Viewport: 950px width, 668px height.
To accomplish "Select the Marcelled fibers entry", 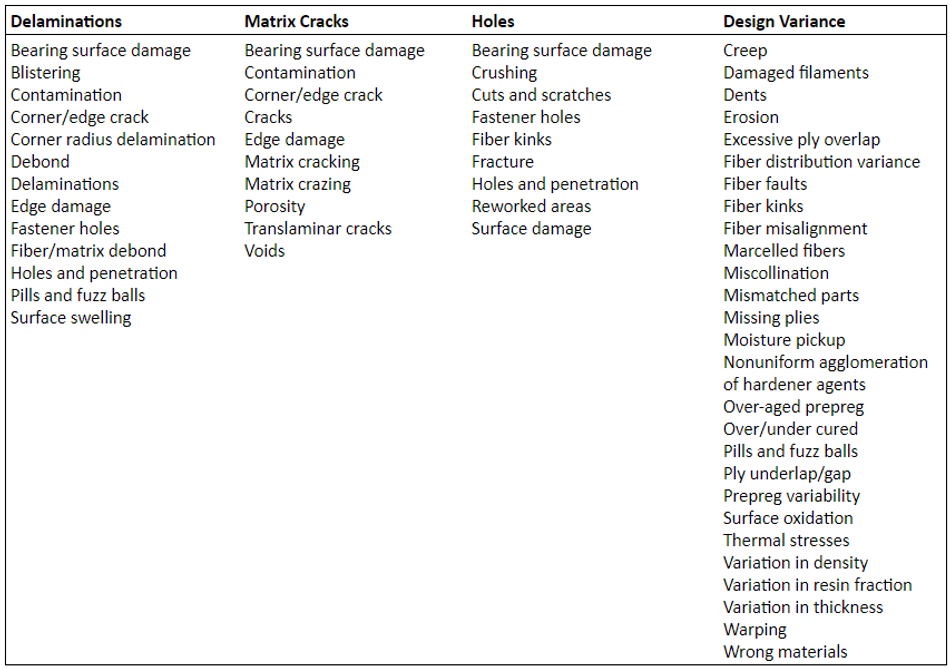I will 784,251.
